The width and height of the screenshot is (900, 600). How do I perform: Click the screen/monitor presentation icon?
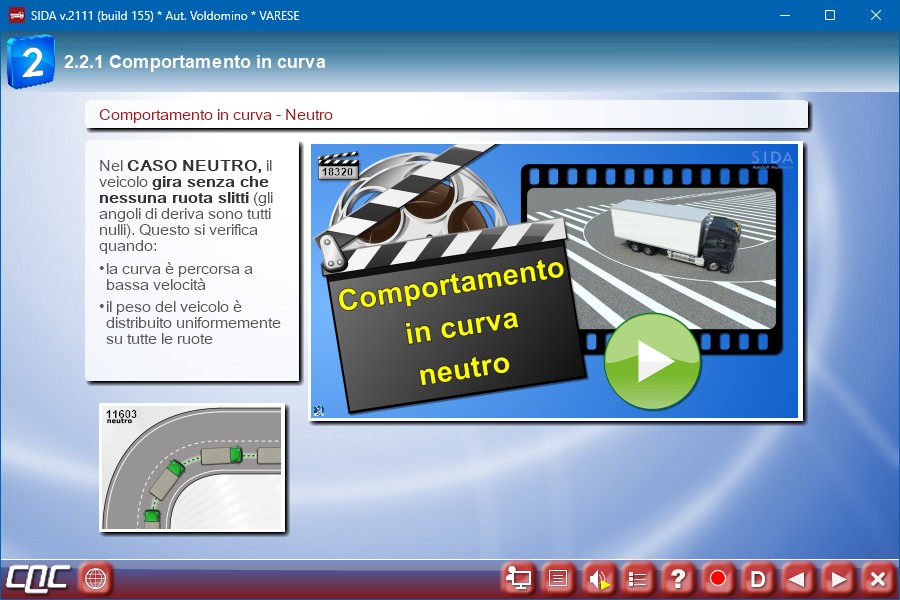coord(518,578)
